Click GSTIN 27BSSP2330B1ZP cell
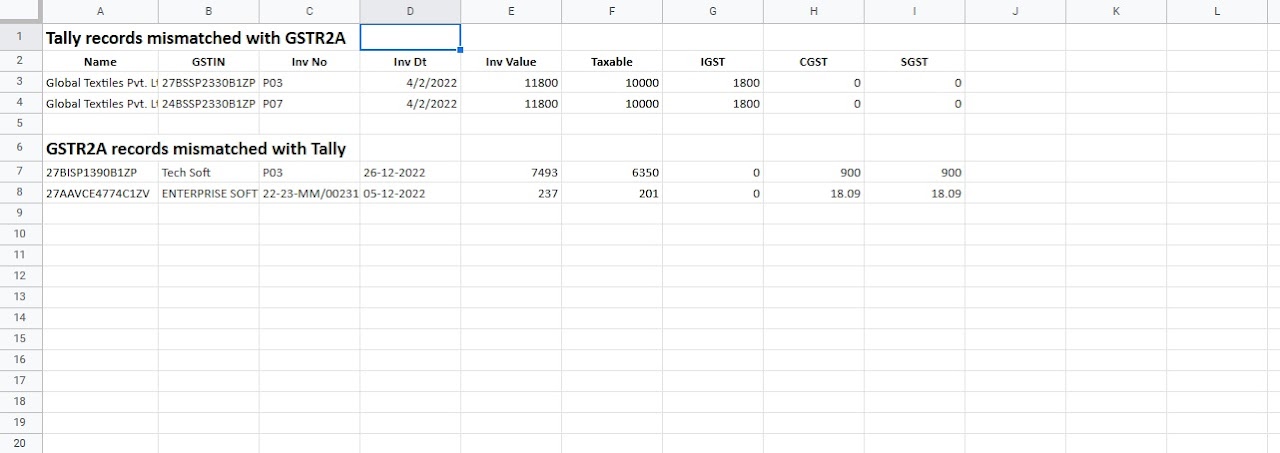This screenshot has height=453, width=1280. [208, 82]
